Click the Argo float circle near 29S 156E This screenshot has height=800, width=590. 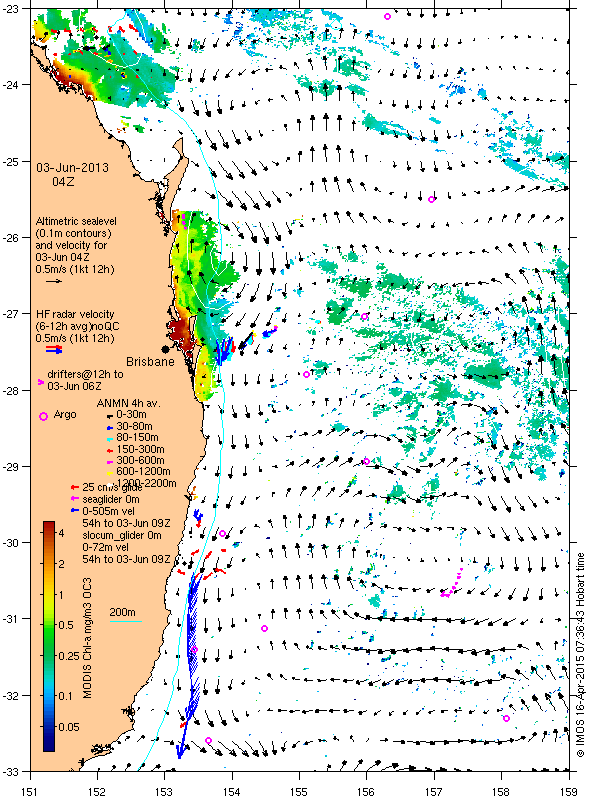tap(366, 462)
